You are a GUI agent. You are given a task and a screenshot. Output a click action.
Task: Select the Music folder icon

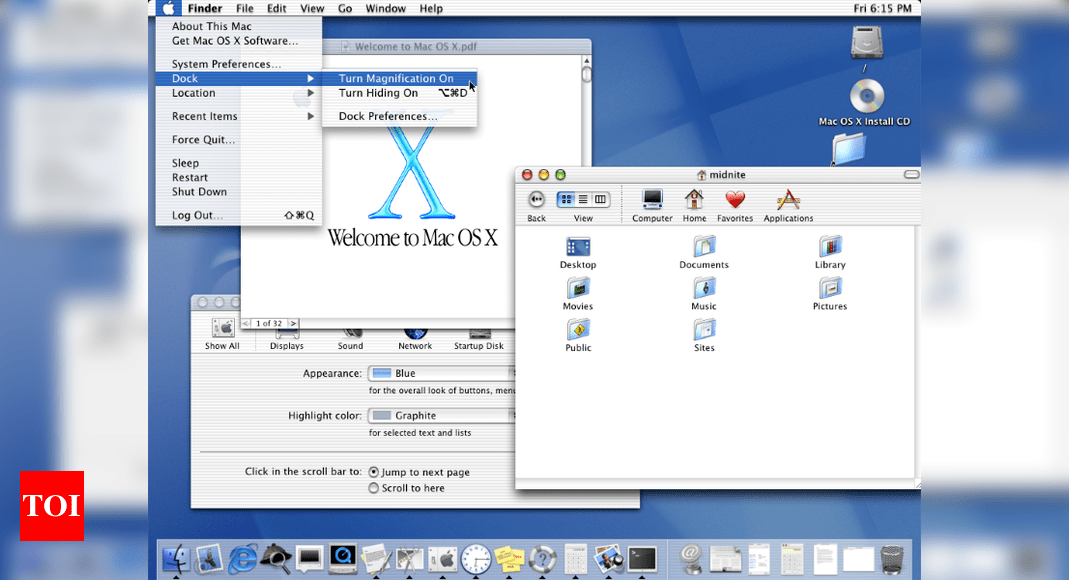click(704, 294)
